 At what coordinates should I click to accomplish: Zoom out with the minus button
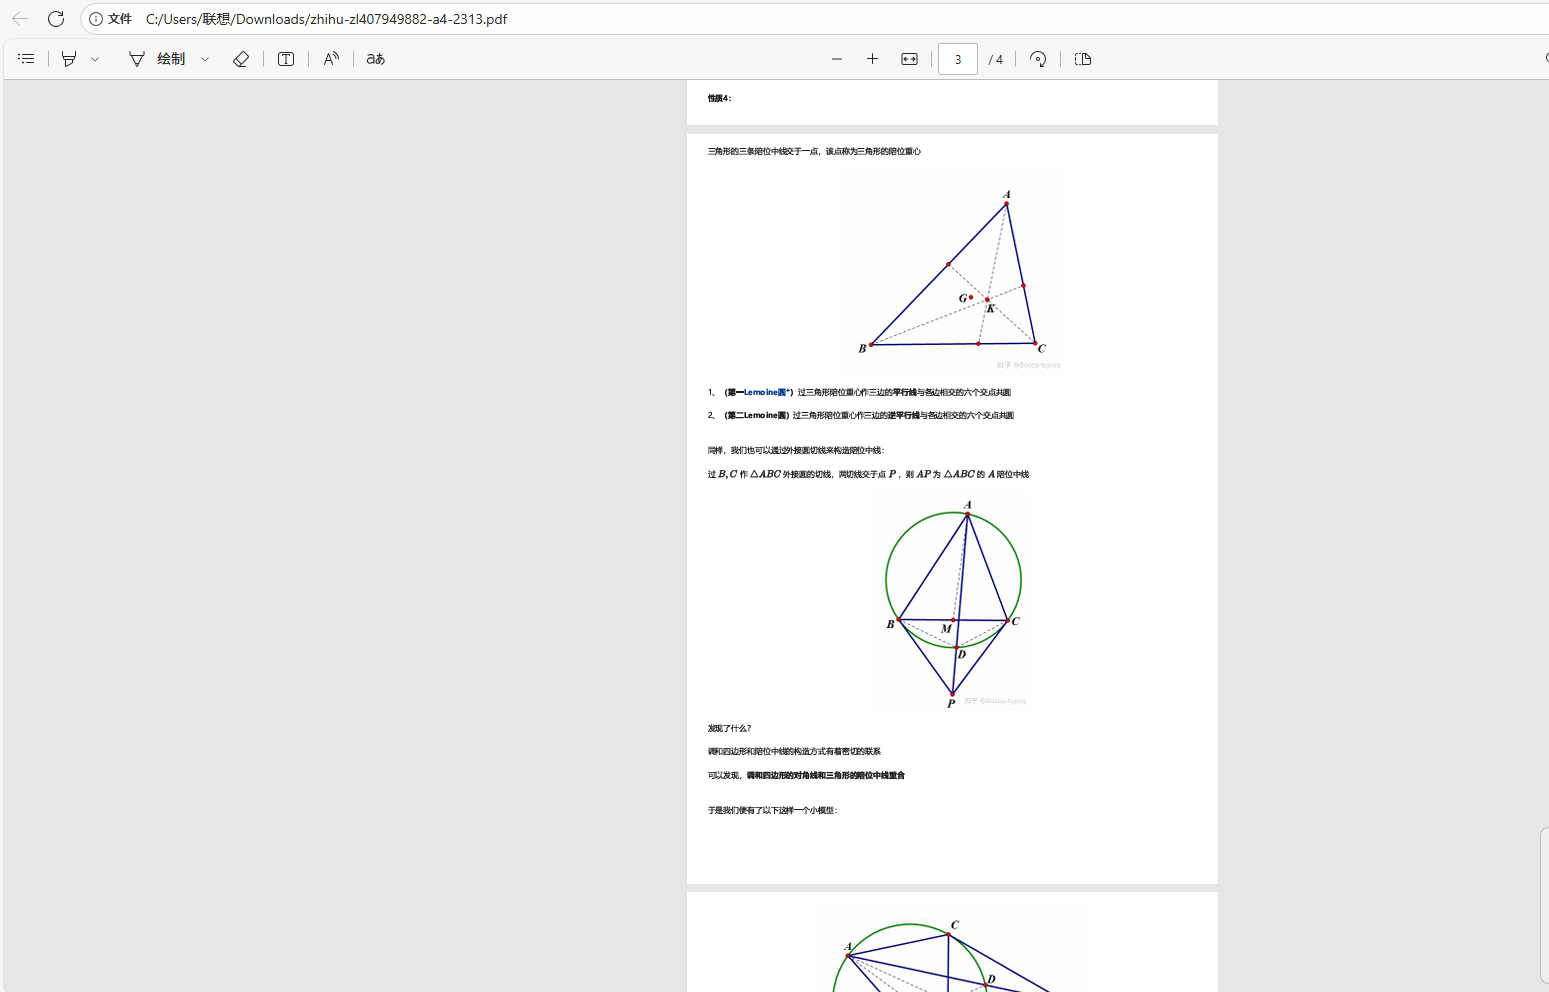837,59
